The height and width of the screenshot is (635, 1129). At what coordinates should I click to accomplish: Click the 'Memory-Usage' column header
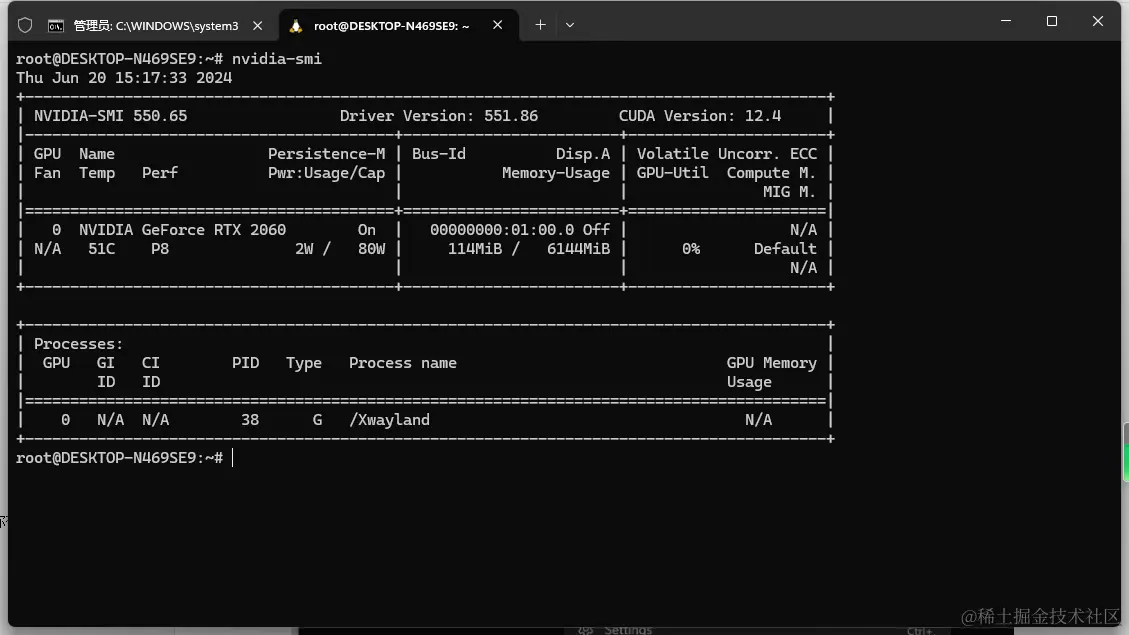tap(555, 173)
